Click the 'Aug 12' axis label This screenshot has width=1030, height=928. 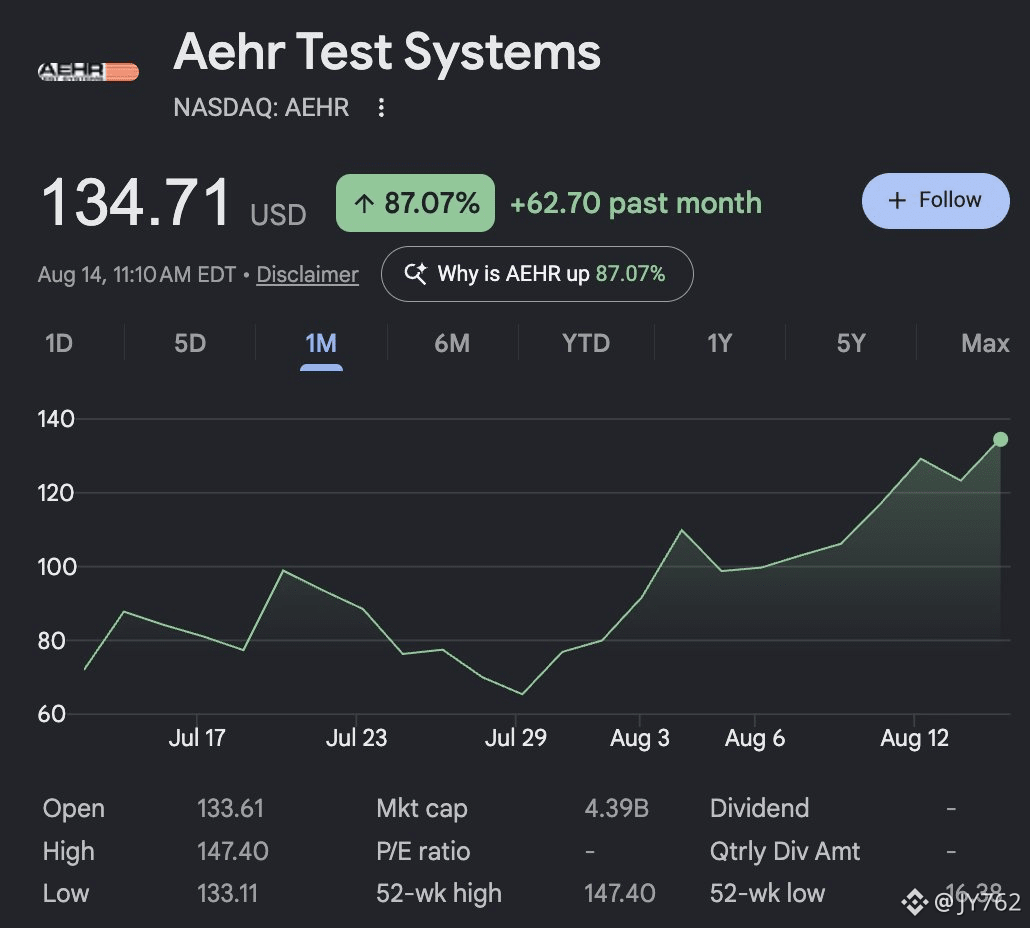click(914, 738)
